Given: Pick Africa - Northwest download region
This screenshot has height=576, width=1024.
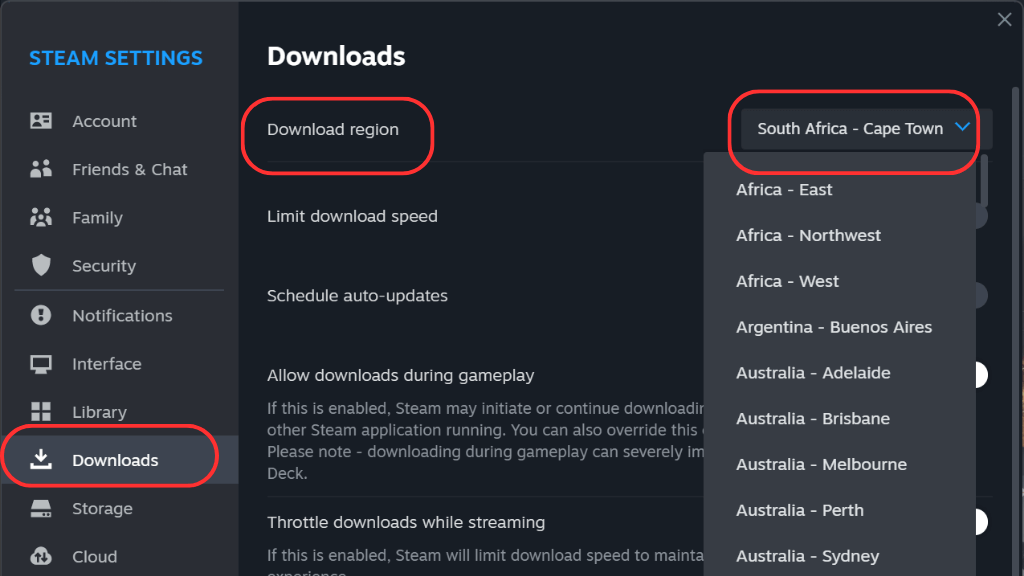Looking at the screenshot, I should 808,235.
